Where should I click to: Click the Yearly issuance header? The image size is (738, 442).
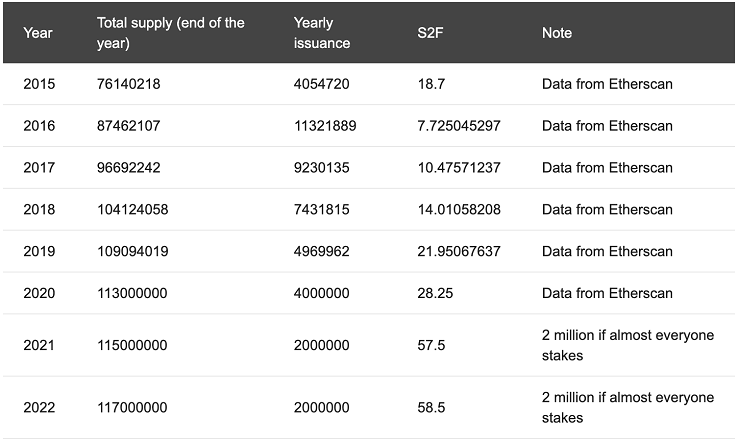(x=322, y=33)
